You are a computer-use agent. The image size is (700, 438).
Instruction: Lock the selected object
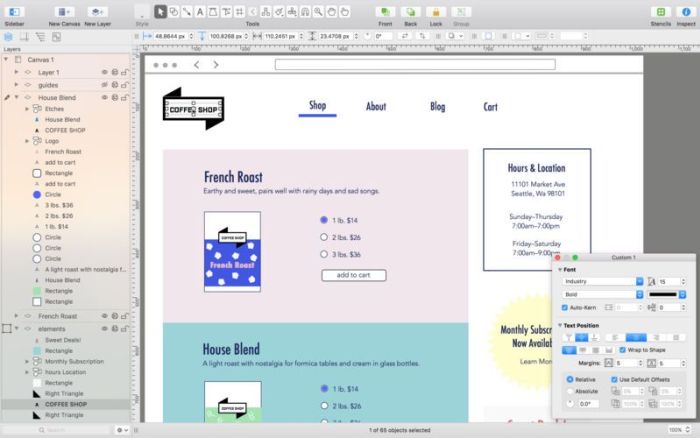tap(436, 12)
